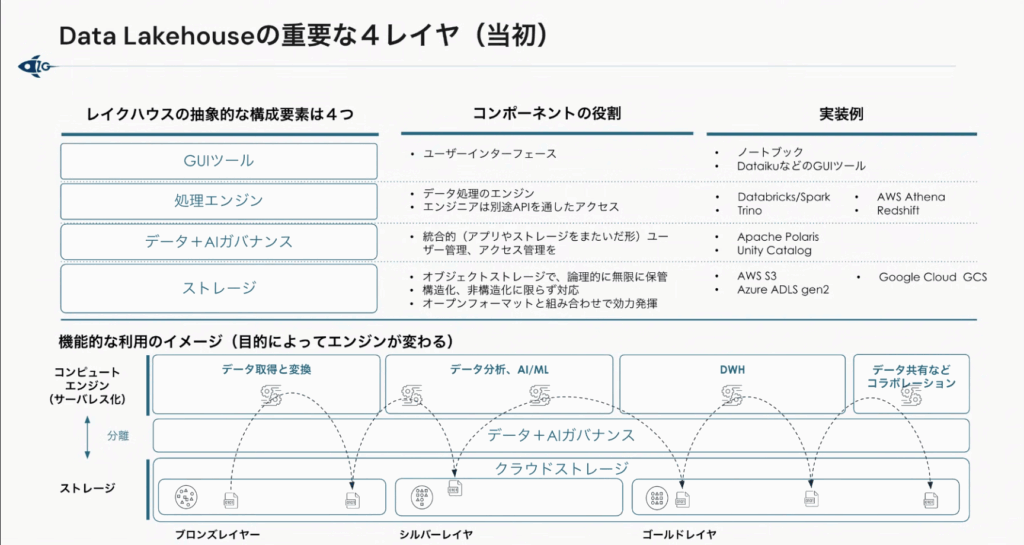Click the コンピュートエンジン(サーバレス化) side label
The image size is (1024, 545).
[87, 385]
